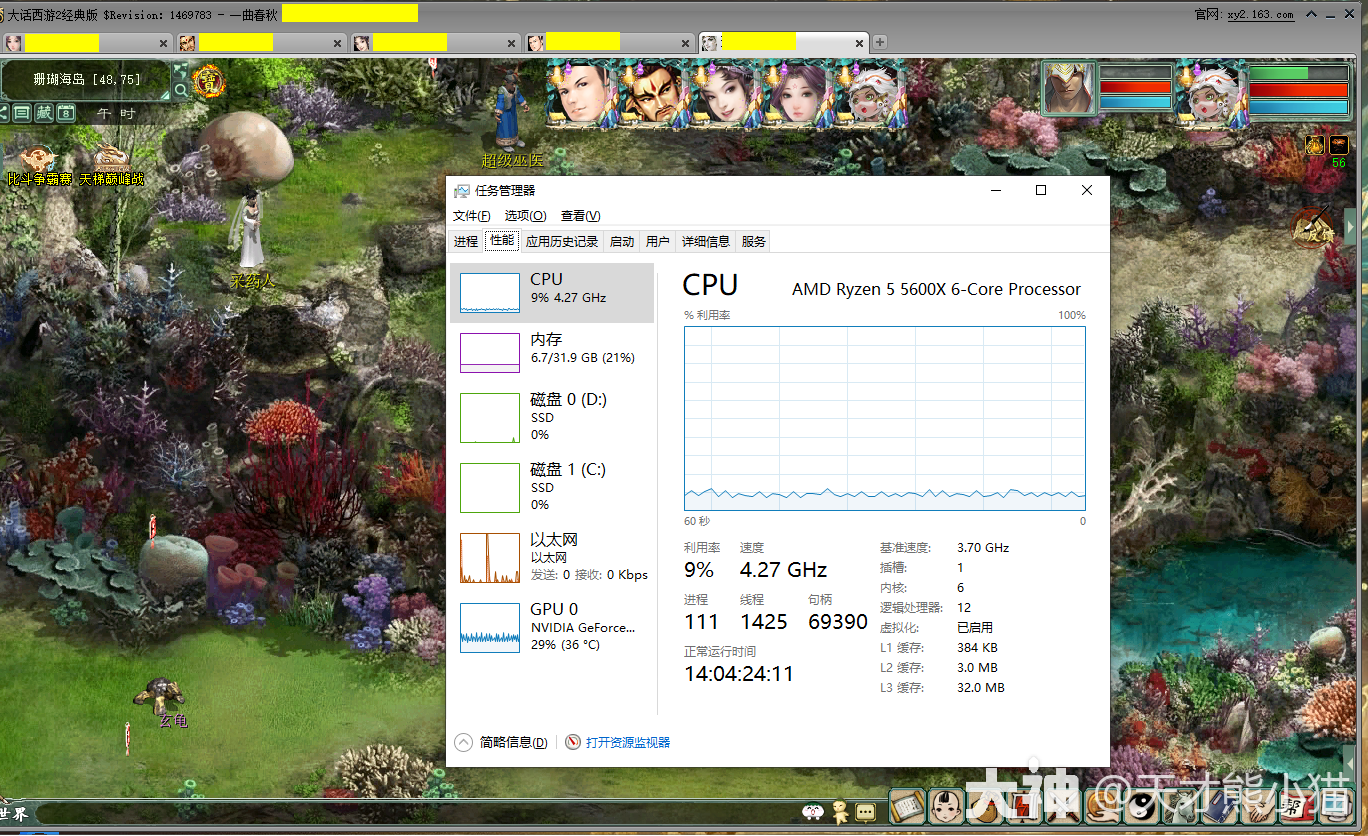Viewport: 1368px width, 836px height.
Task: Expand the right side panel arrow
Action: [1351, 228]
